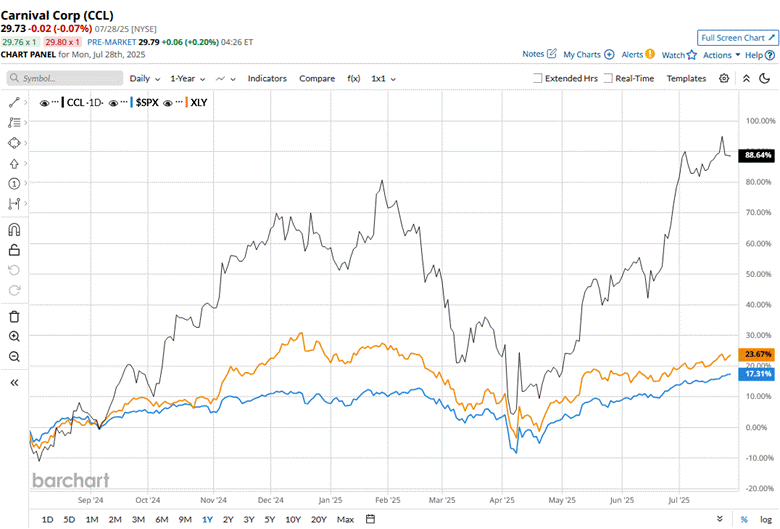The width and height of the screenshot is (780, 529).
Task: Select the 2Y range button
Action: coord(228,520)
